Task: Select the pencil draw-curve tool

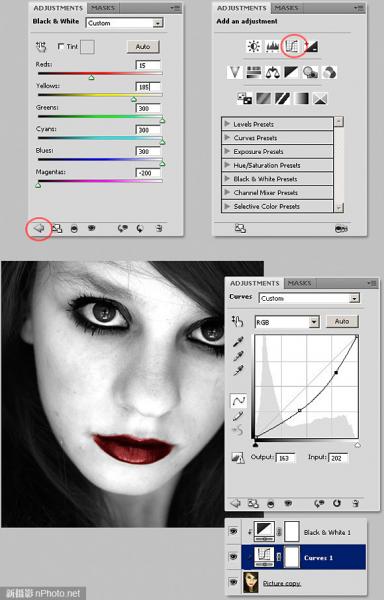Action: point(238,416)
